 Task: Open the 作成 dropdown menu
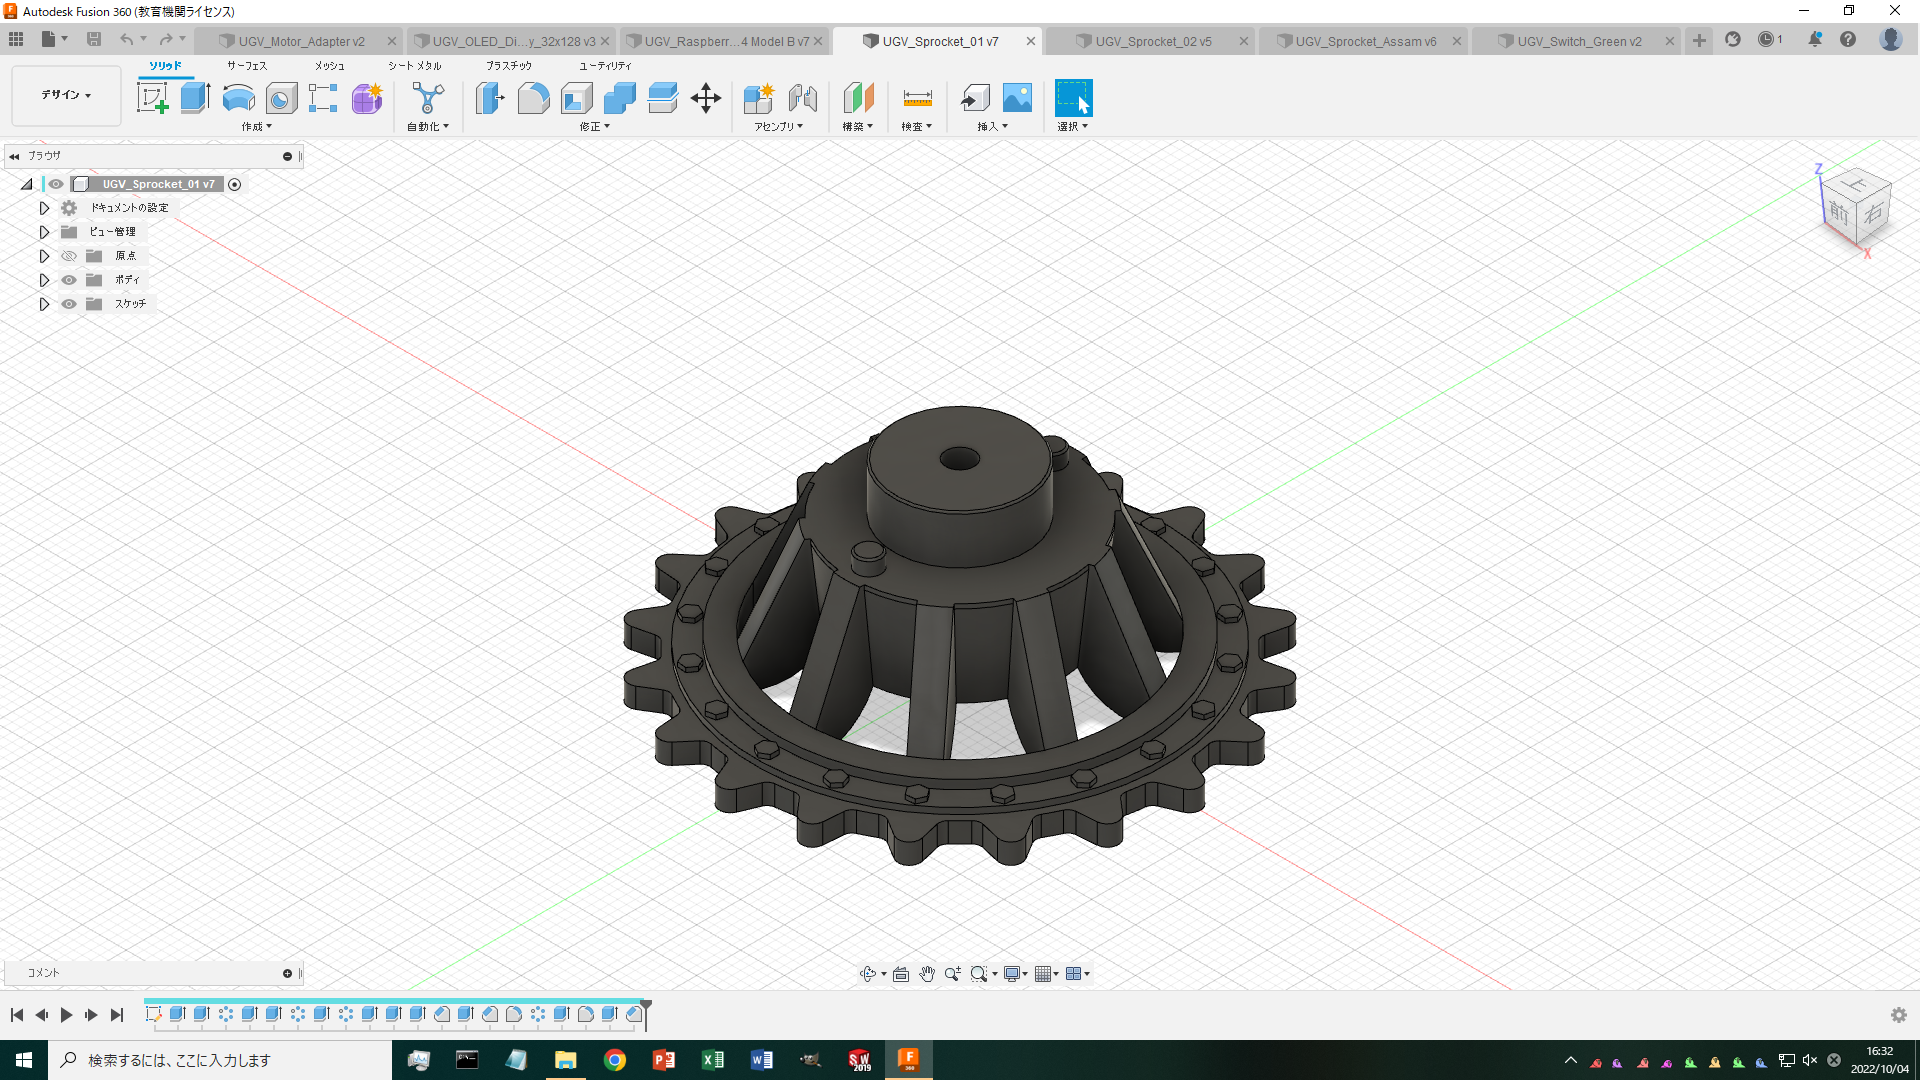click(x=256, y=127)
